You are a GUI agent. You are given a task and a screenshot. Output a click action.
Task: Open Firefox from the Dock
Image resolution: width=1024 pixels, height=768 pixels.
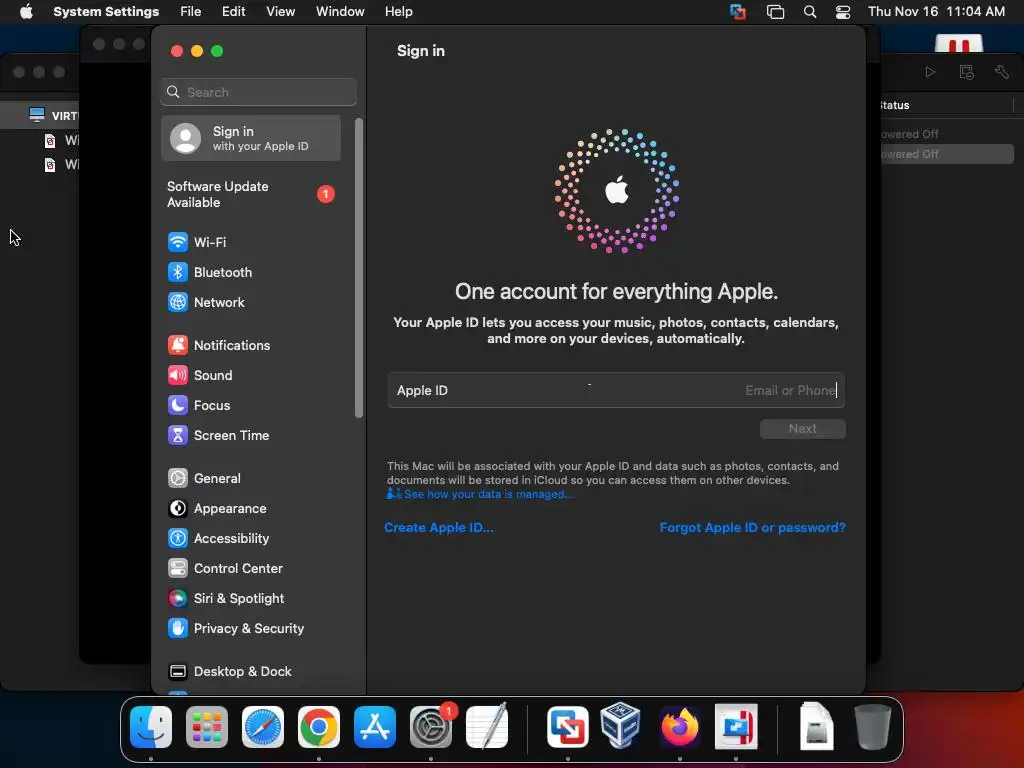tap(680, 727)
